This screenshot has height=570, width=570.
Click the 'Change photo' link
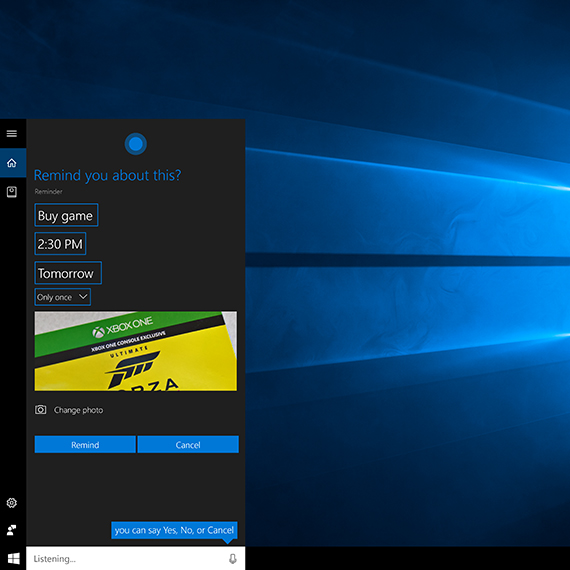(x=79, y=410)
